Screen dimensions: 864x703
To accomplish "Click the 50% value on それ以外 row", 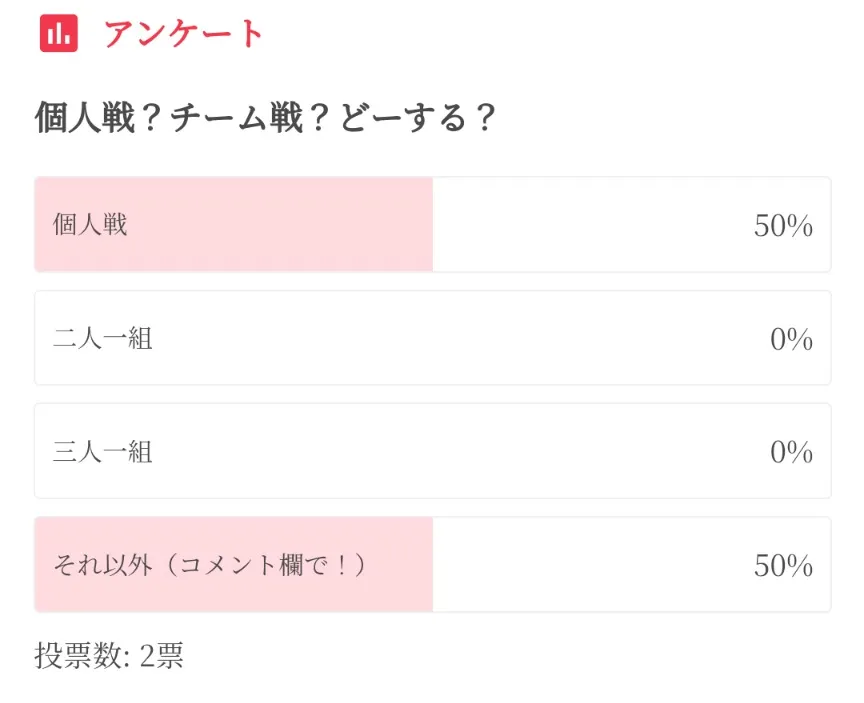I will click(783, 566).
